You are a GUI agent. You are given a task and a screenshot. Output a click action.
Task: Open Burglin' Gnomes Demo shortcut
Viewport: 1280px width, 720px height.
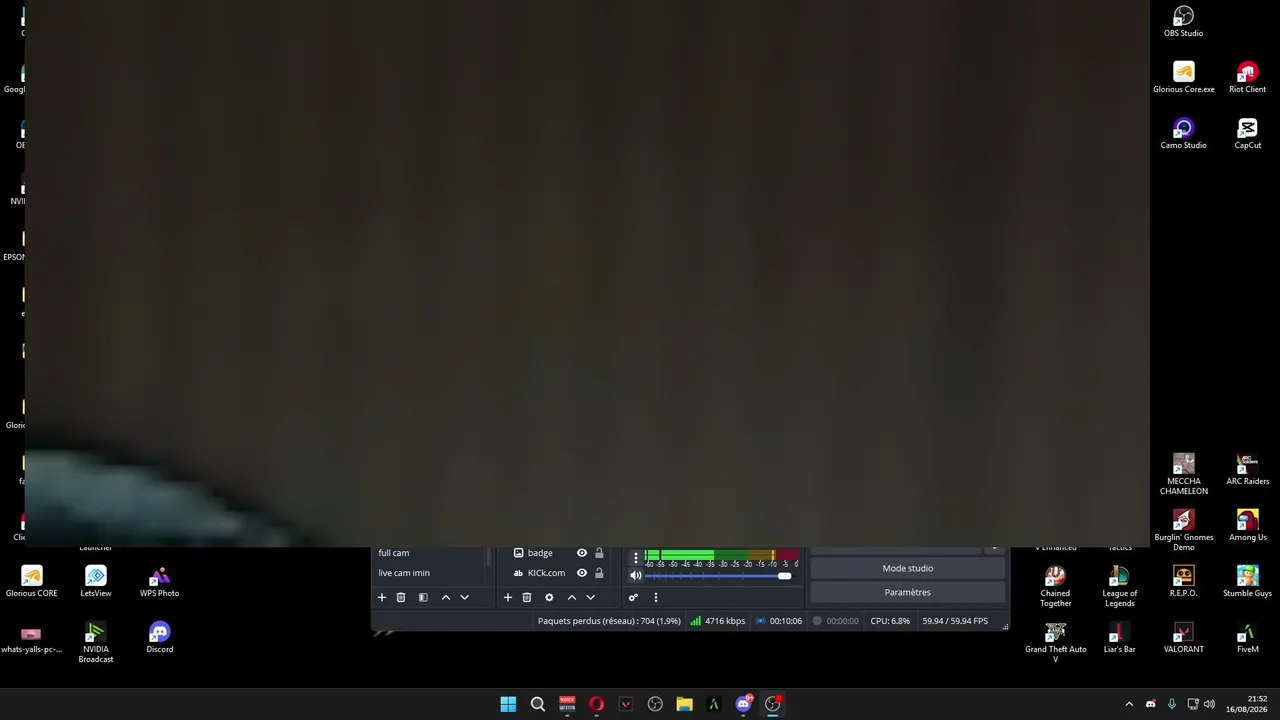pyautogui.click(x=1183, y=530)
